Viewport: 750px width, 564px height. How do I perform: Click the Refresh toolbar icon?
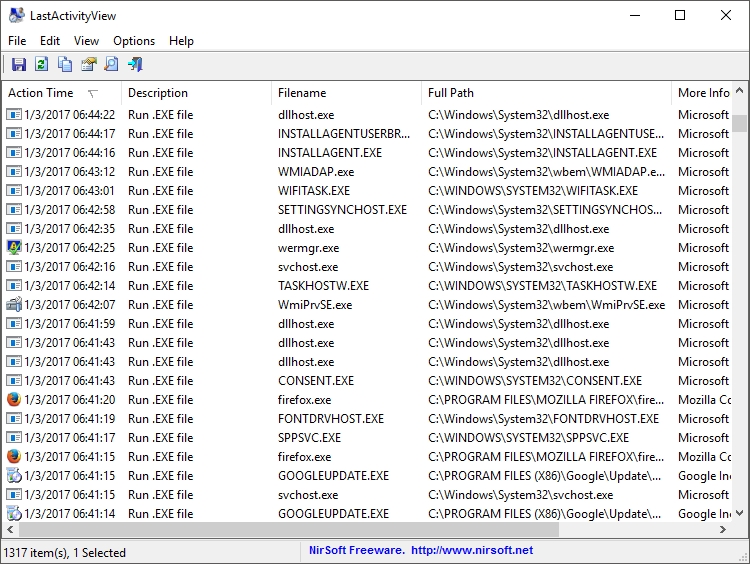[x=42, y=64]
